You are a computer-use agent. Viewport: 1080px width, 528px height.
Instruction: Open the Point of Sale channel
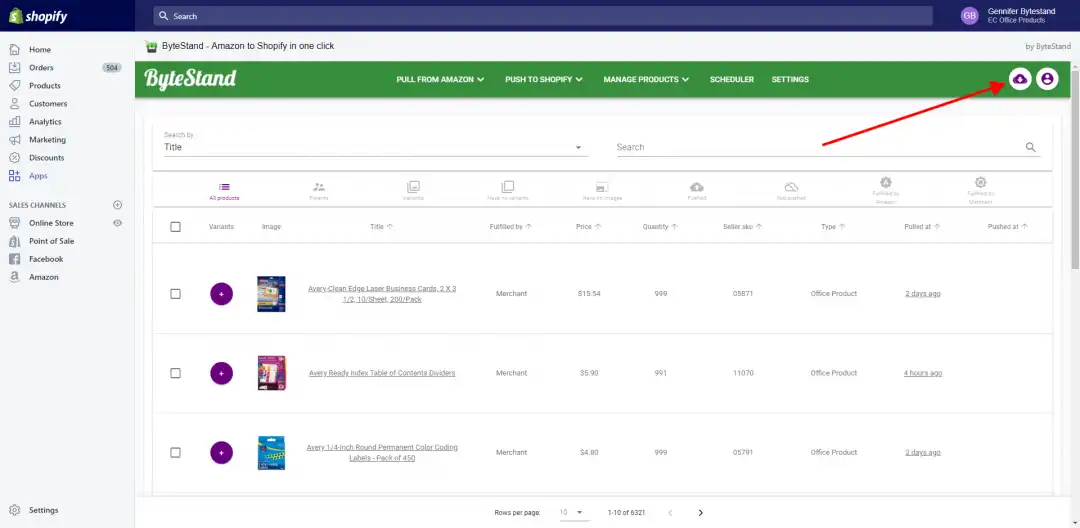pos(51,241)
